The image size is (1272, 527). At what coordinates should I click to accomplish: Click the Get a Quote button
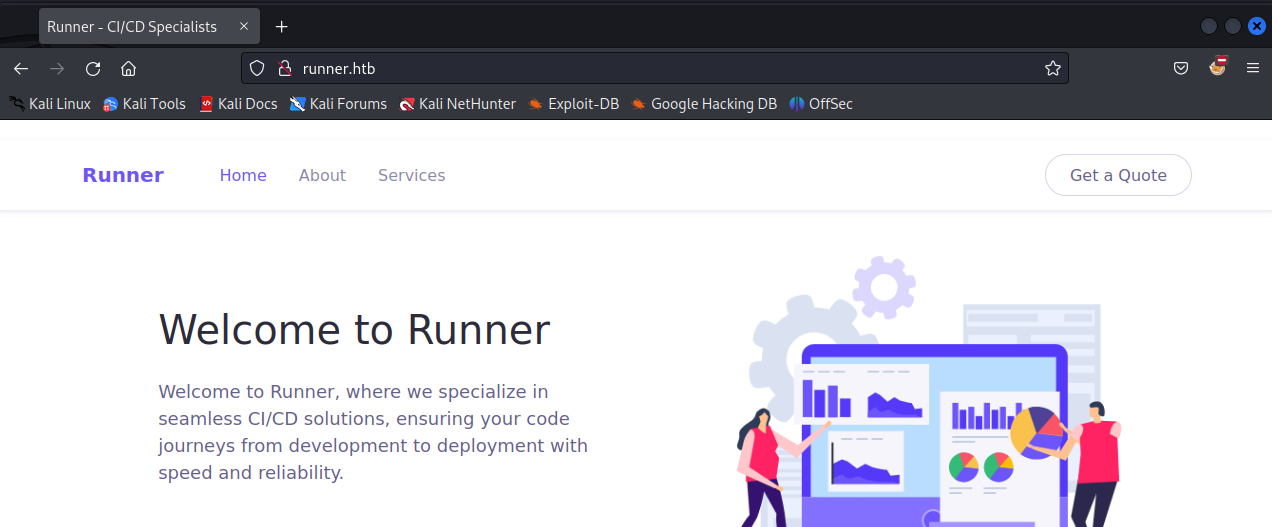click(x=1118, y=175)
